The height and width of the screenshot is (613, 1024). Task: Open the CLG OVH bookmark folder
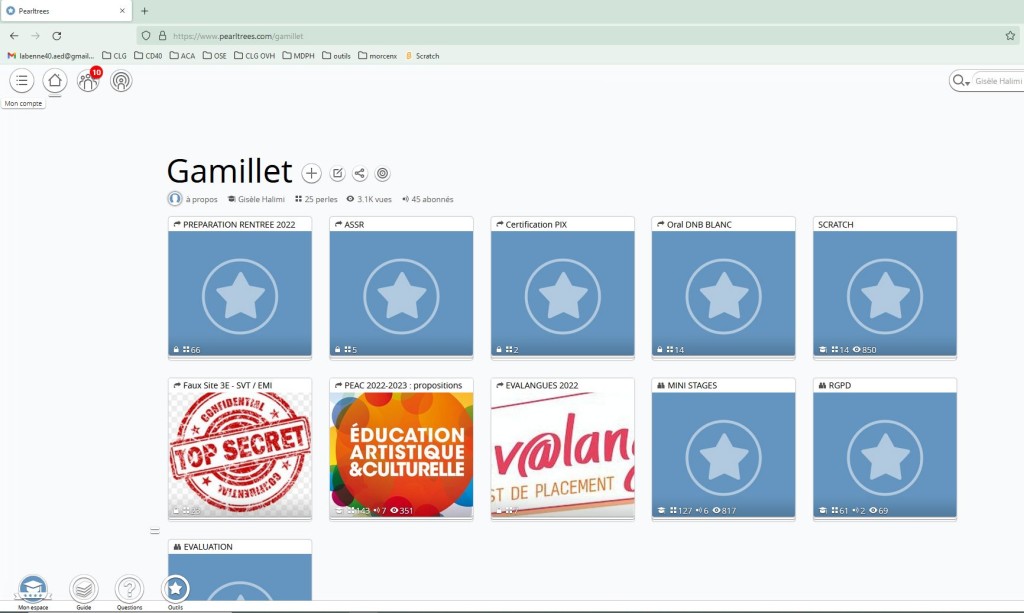255,56
